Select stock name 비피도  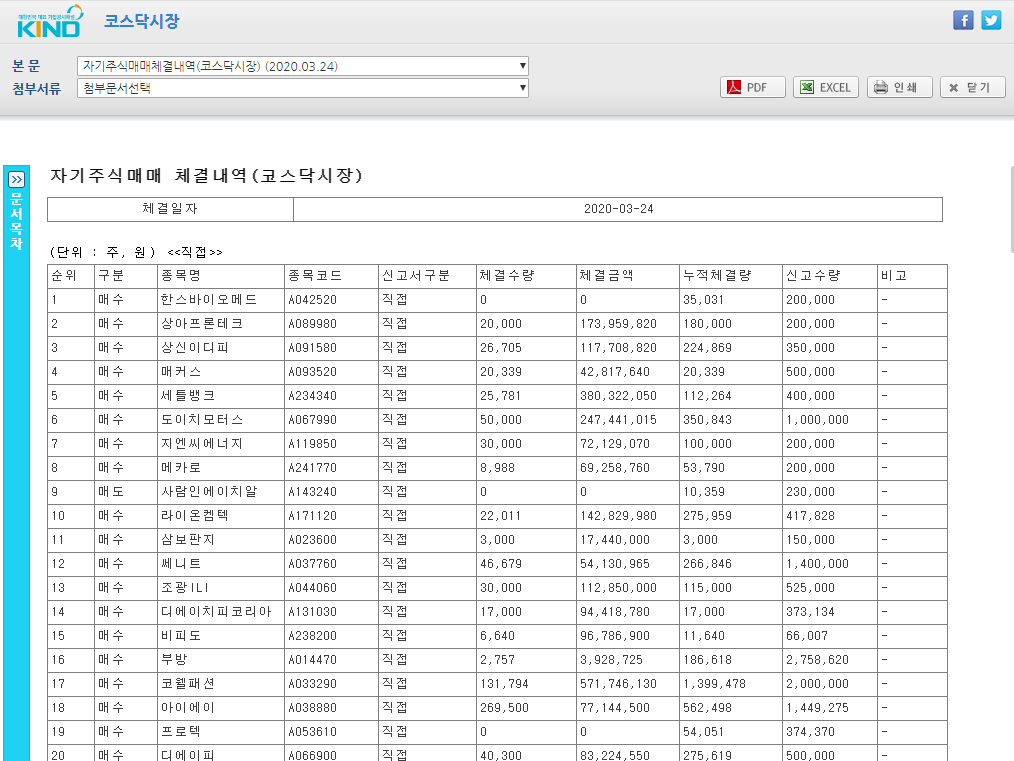click(181, 636)
